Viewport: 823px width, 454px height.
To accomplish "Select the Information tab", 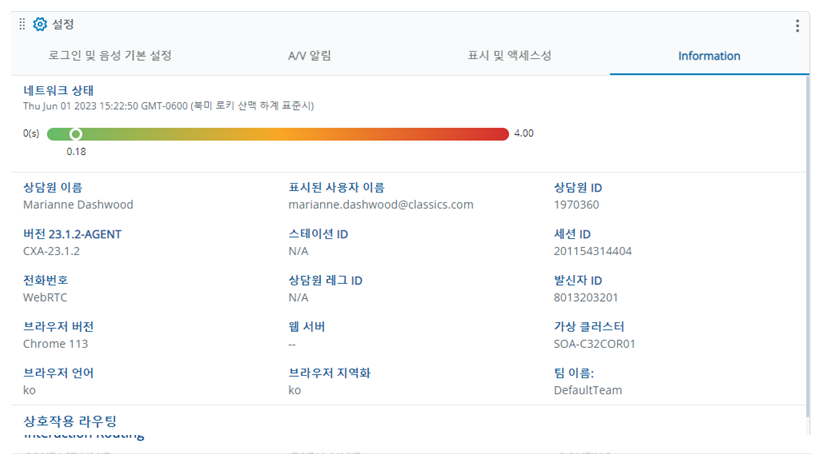I will pos(709,56).
